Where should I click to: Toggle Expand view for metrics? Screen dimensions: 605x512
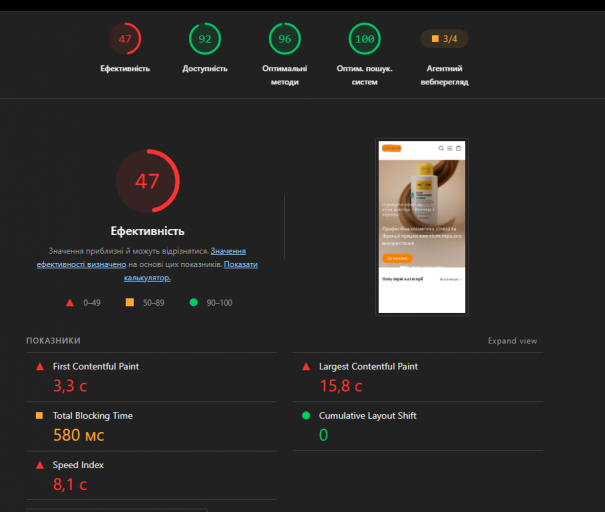pyautogui.click(x=512, y=341)
